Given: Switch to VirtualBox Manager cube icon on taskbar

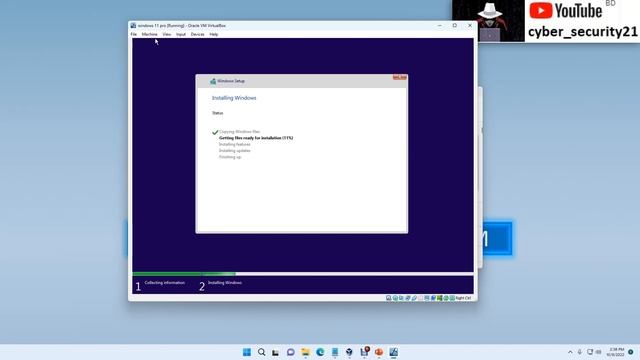Looking at the screenshot, I should 349,352.
